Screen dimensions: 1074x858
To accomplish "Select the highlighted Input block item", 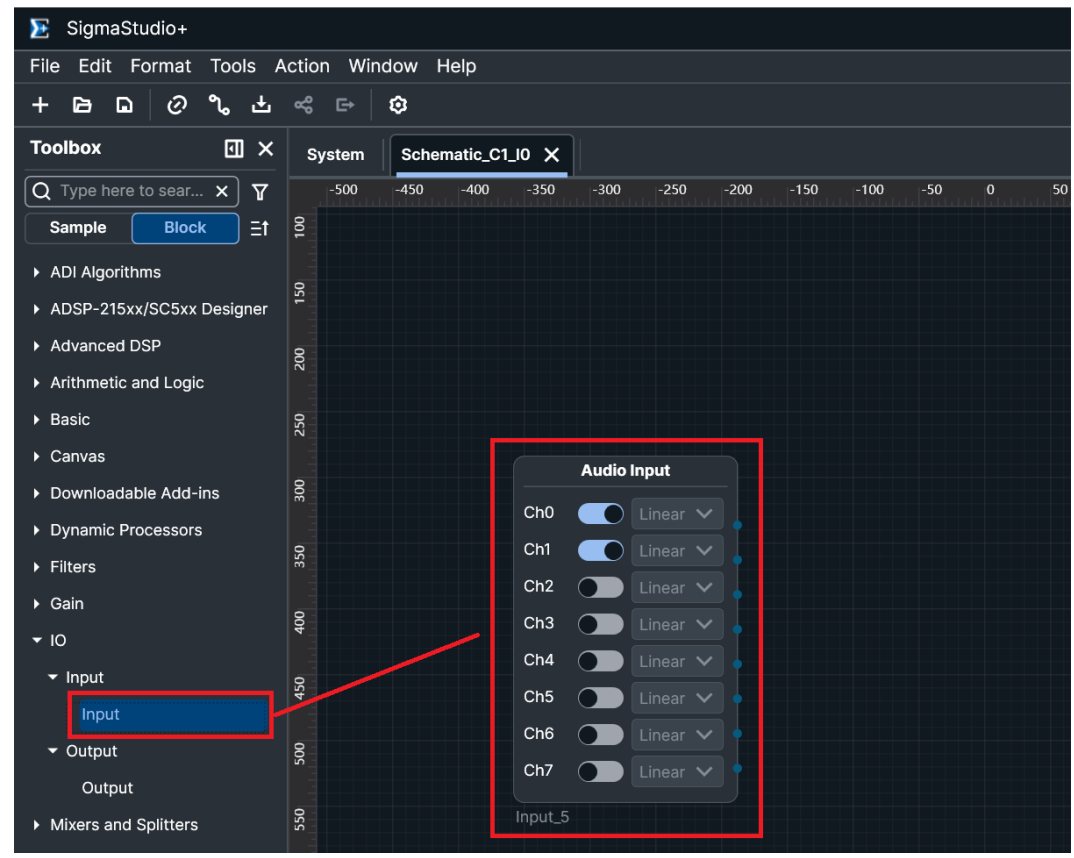I will [x=173, y=715].
